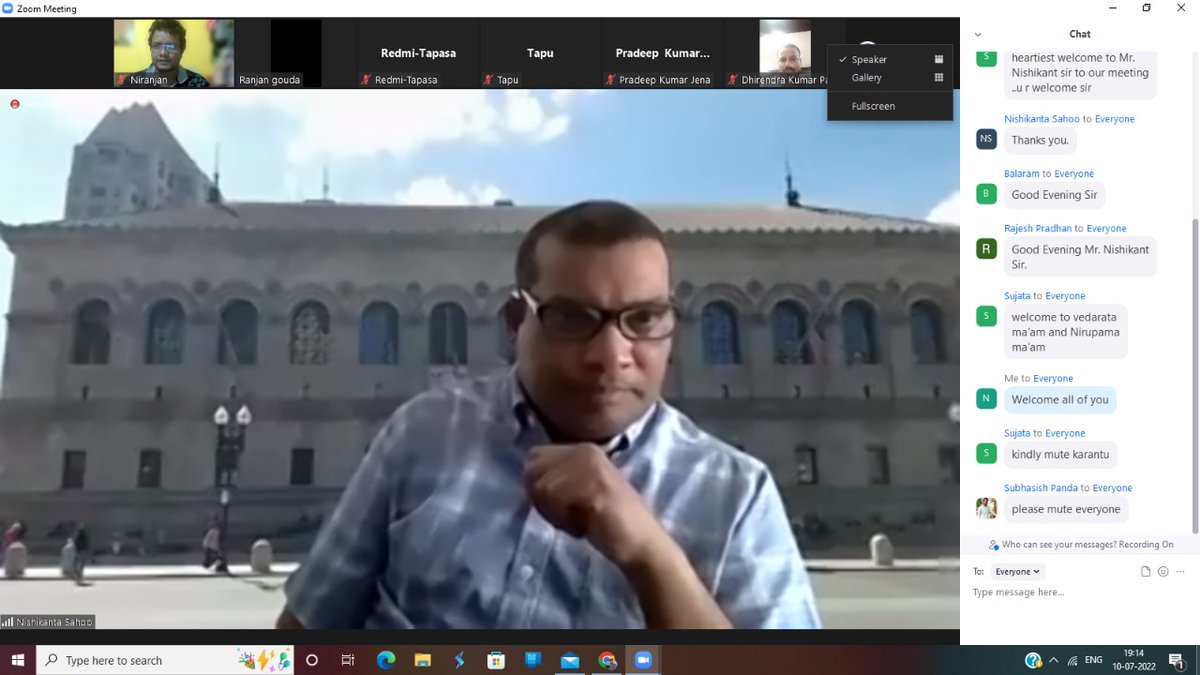Open the Windows notification center

1177,660
